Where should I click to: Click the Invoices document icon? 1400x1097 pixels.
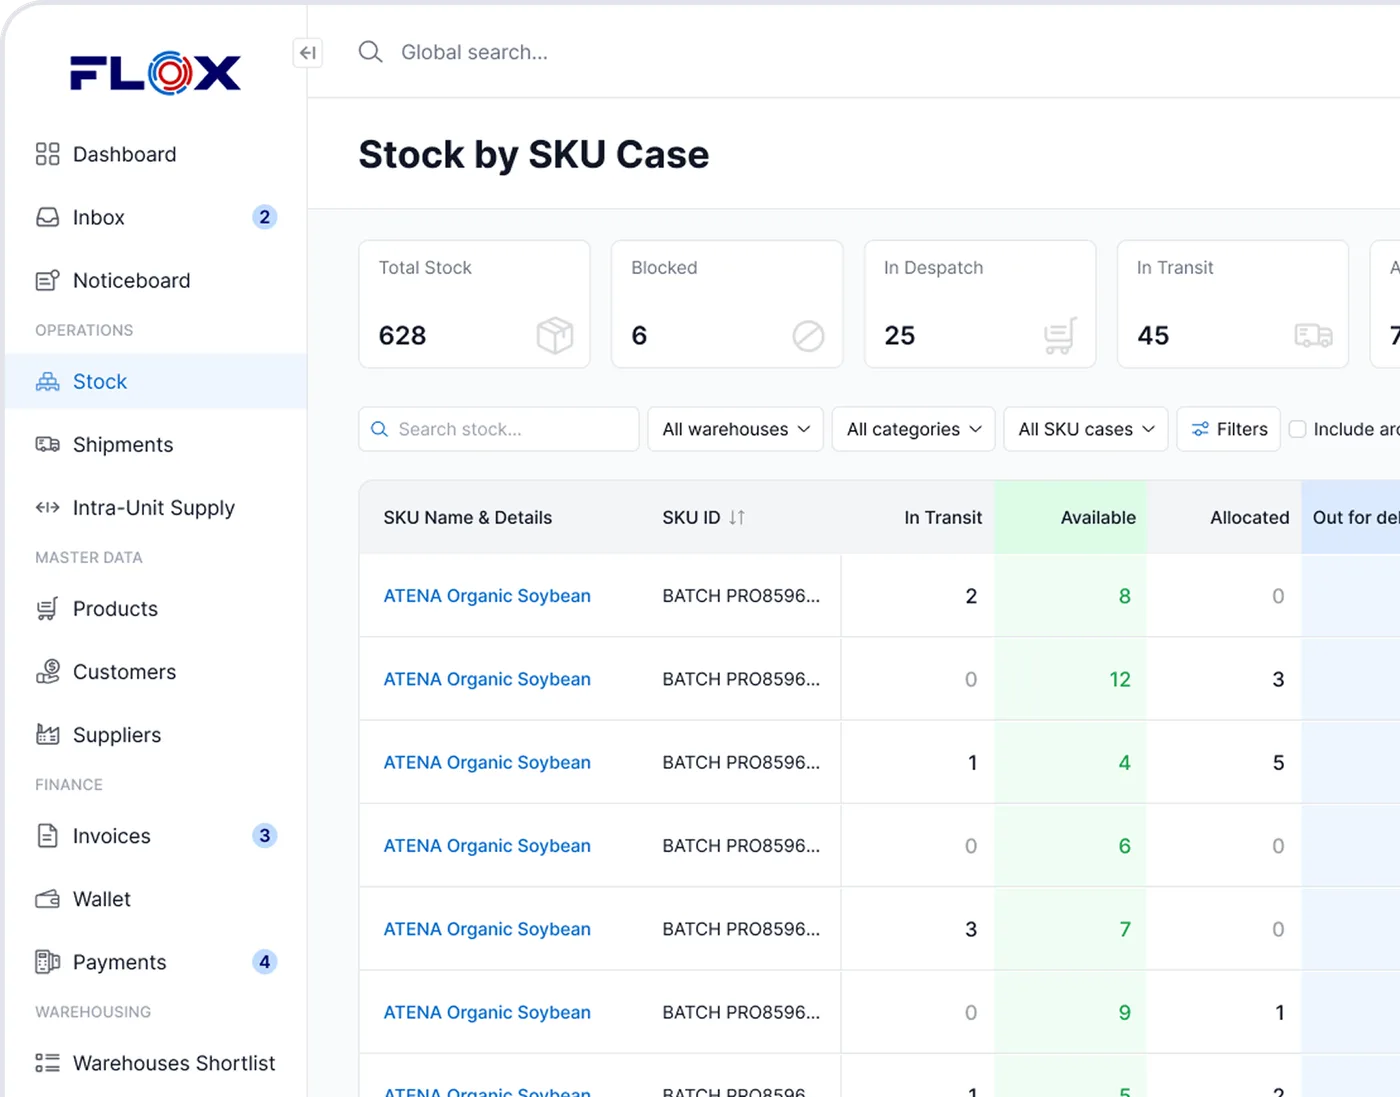[47, 835]
